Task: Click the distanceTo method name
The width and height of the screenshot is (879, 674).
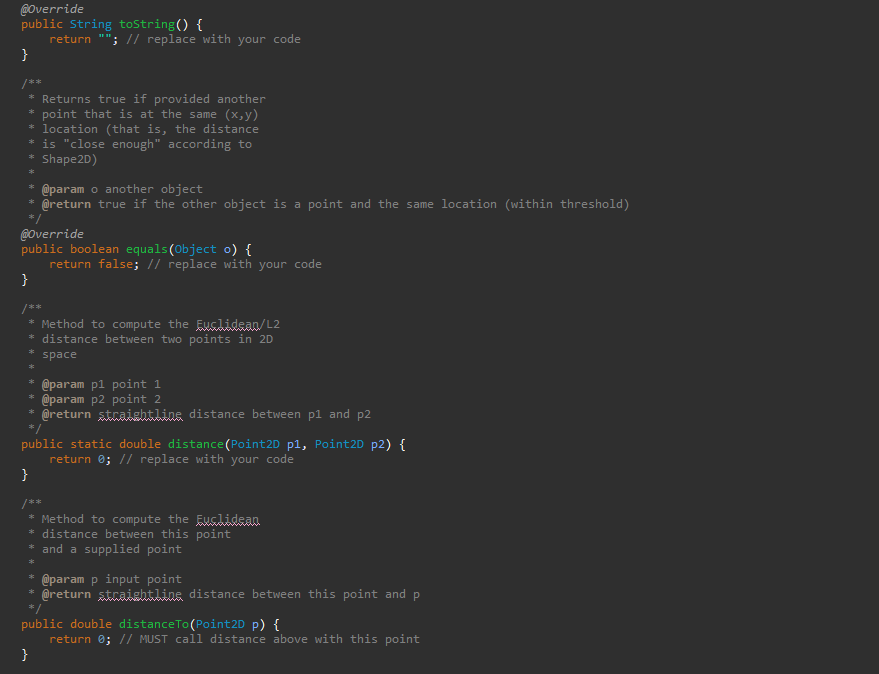Action: [154, 624]
